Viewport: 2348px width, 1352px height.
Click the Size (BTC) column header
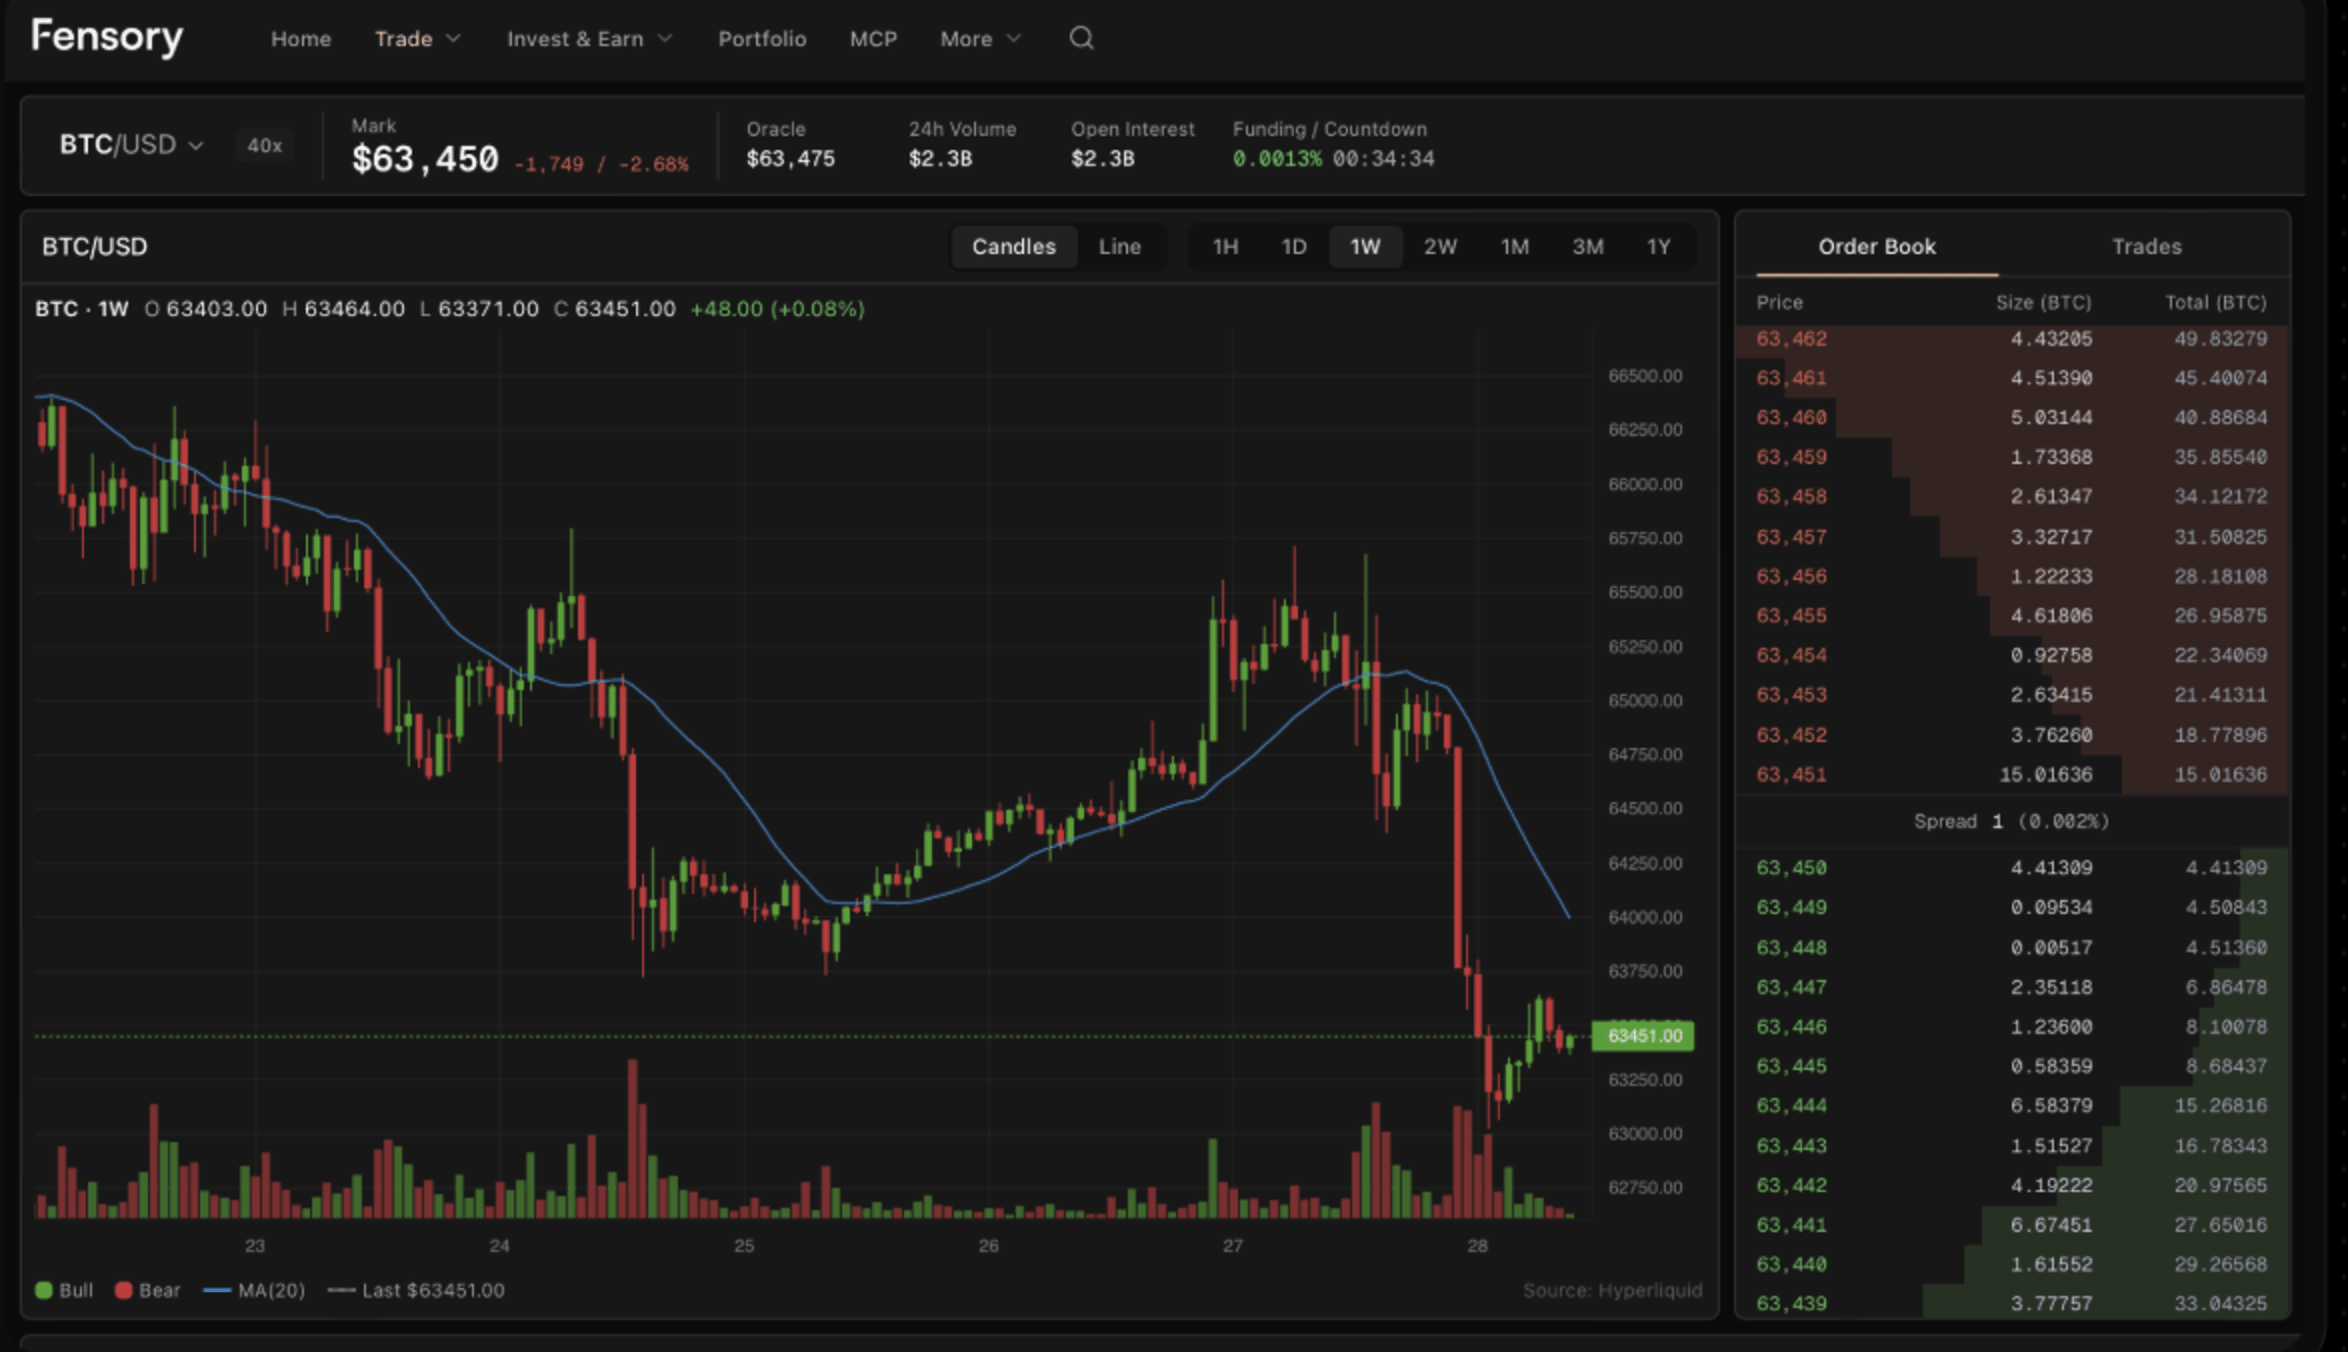point(2043,302)
